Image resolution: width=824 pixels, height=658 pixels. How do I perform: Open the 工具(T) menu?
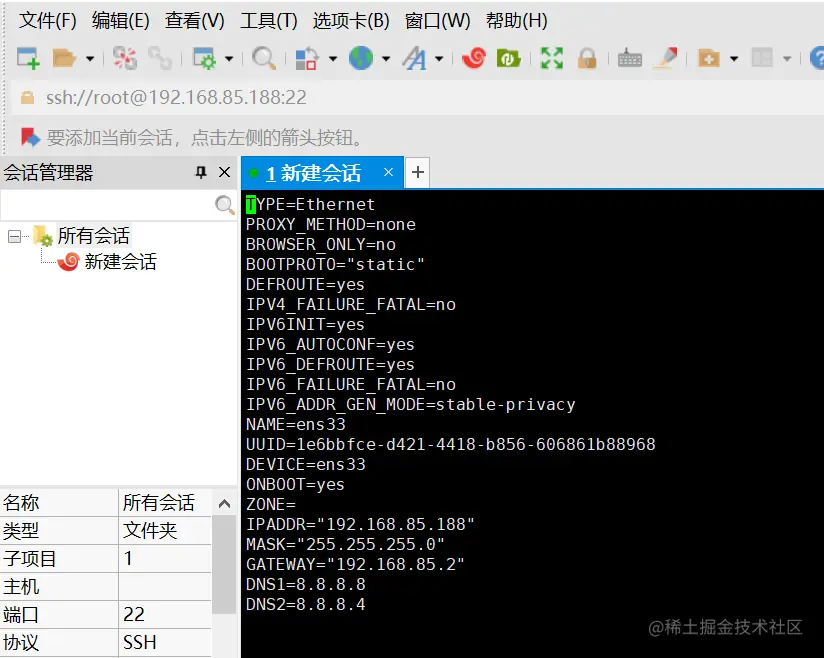click(x=269, y=20)
